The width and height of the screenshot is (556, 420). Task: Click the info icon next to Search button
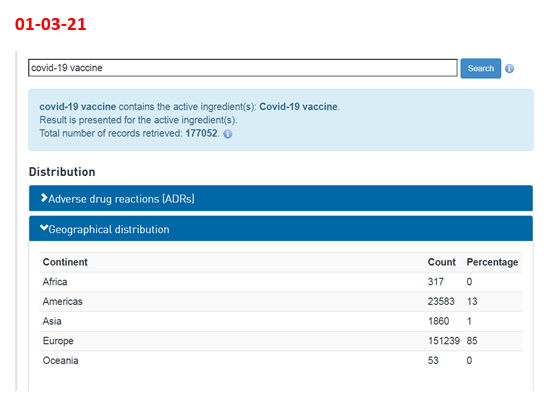(x=510, y=68)
